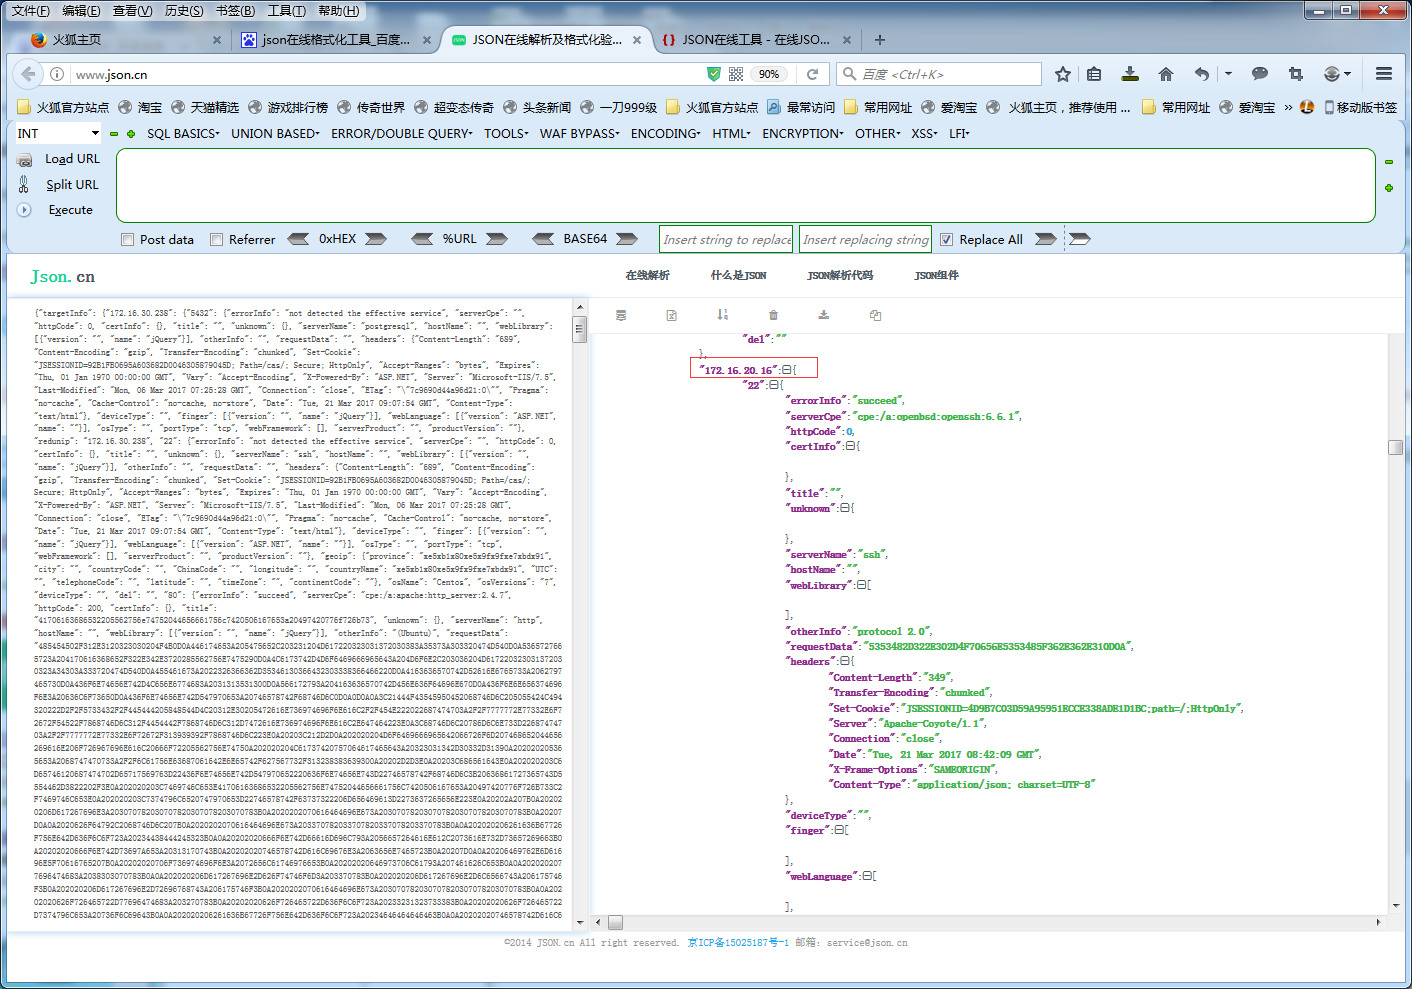Click the QR code icon in the address bar
The height and width of the screenshot is (989, 1412).
click(x=736, y=74)
